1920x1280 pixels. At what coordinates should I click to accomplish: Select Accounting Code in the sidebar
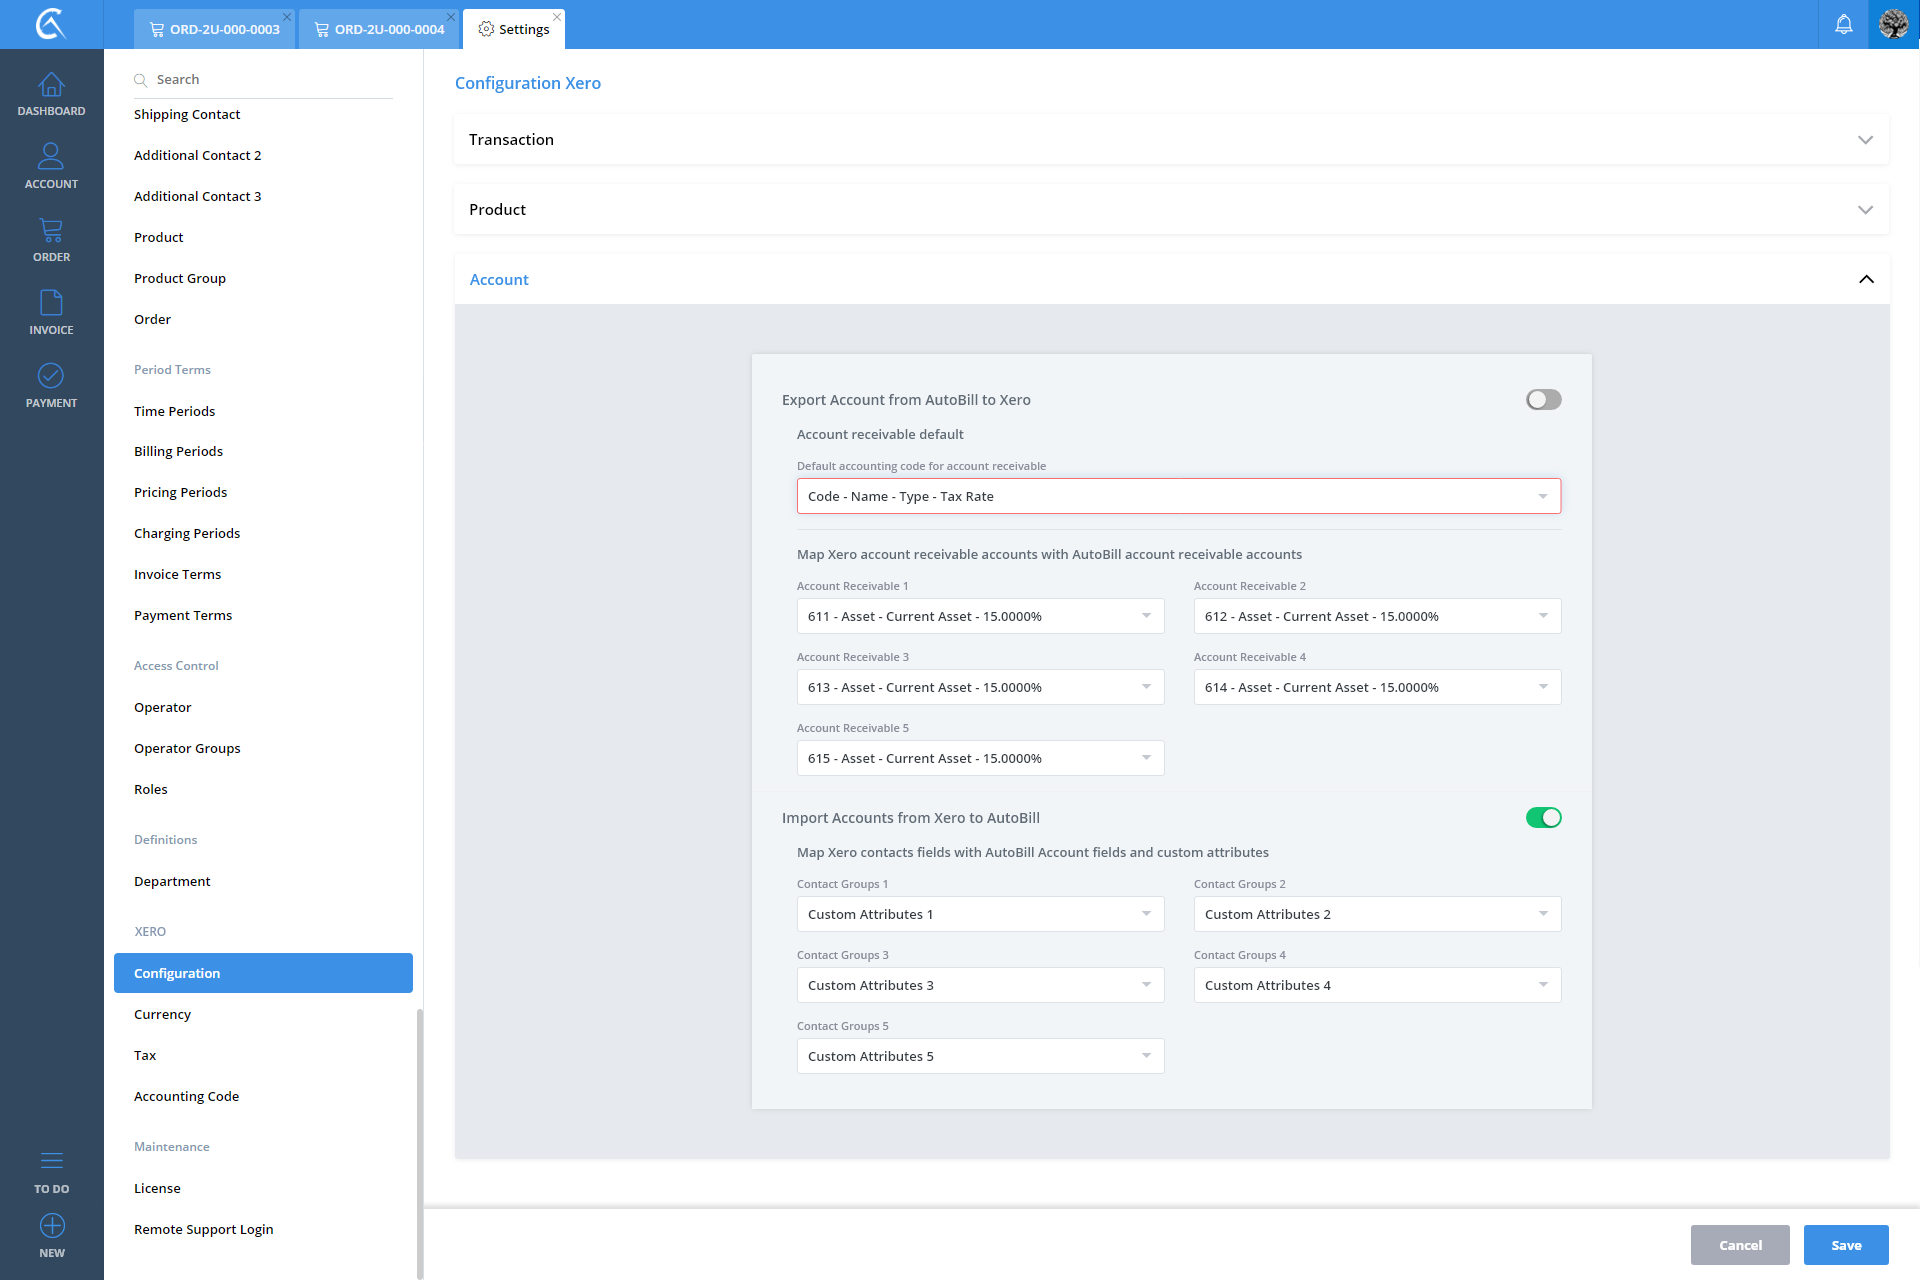tap(186, 1097)
